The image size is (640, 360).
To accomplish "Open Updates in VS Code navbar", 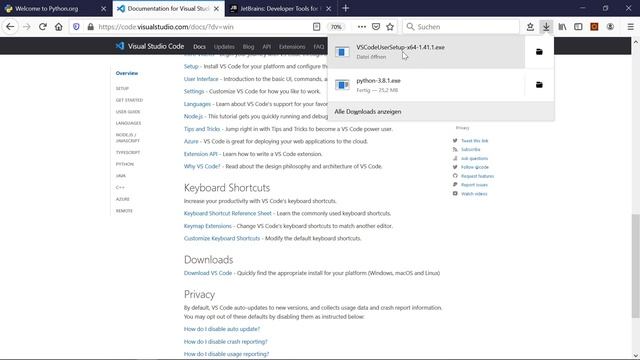I will [224, 47].
